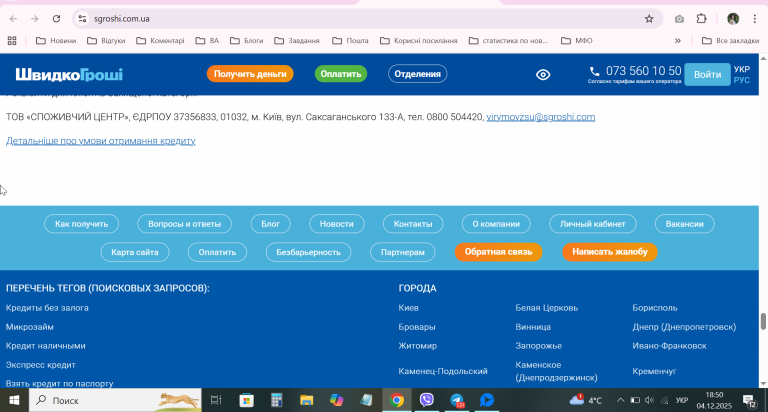Viewport: 768px width, 412px height.
Task: Open Windows notification center
Action: [750, 401]
